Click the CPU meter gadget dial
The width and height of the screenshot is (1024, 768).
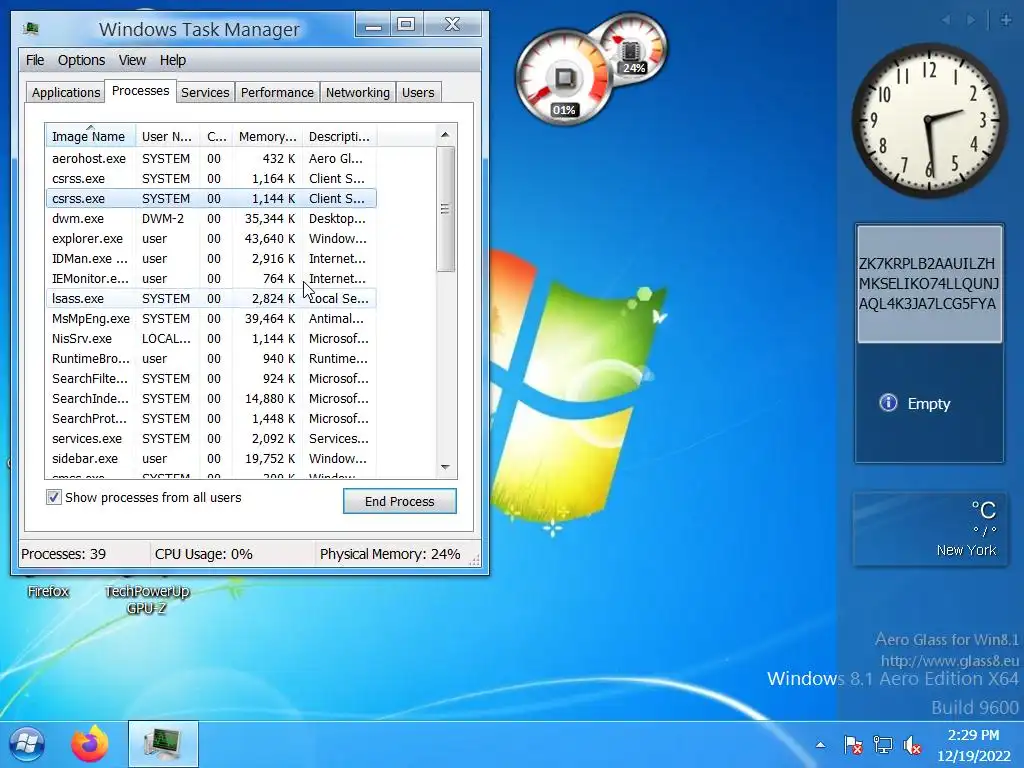tap(564, 78)
